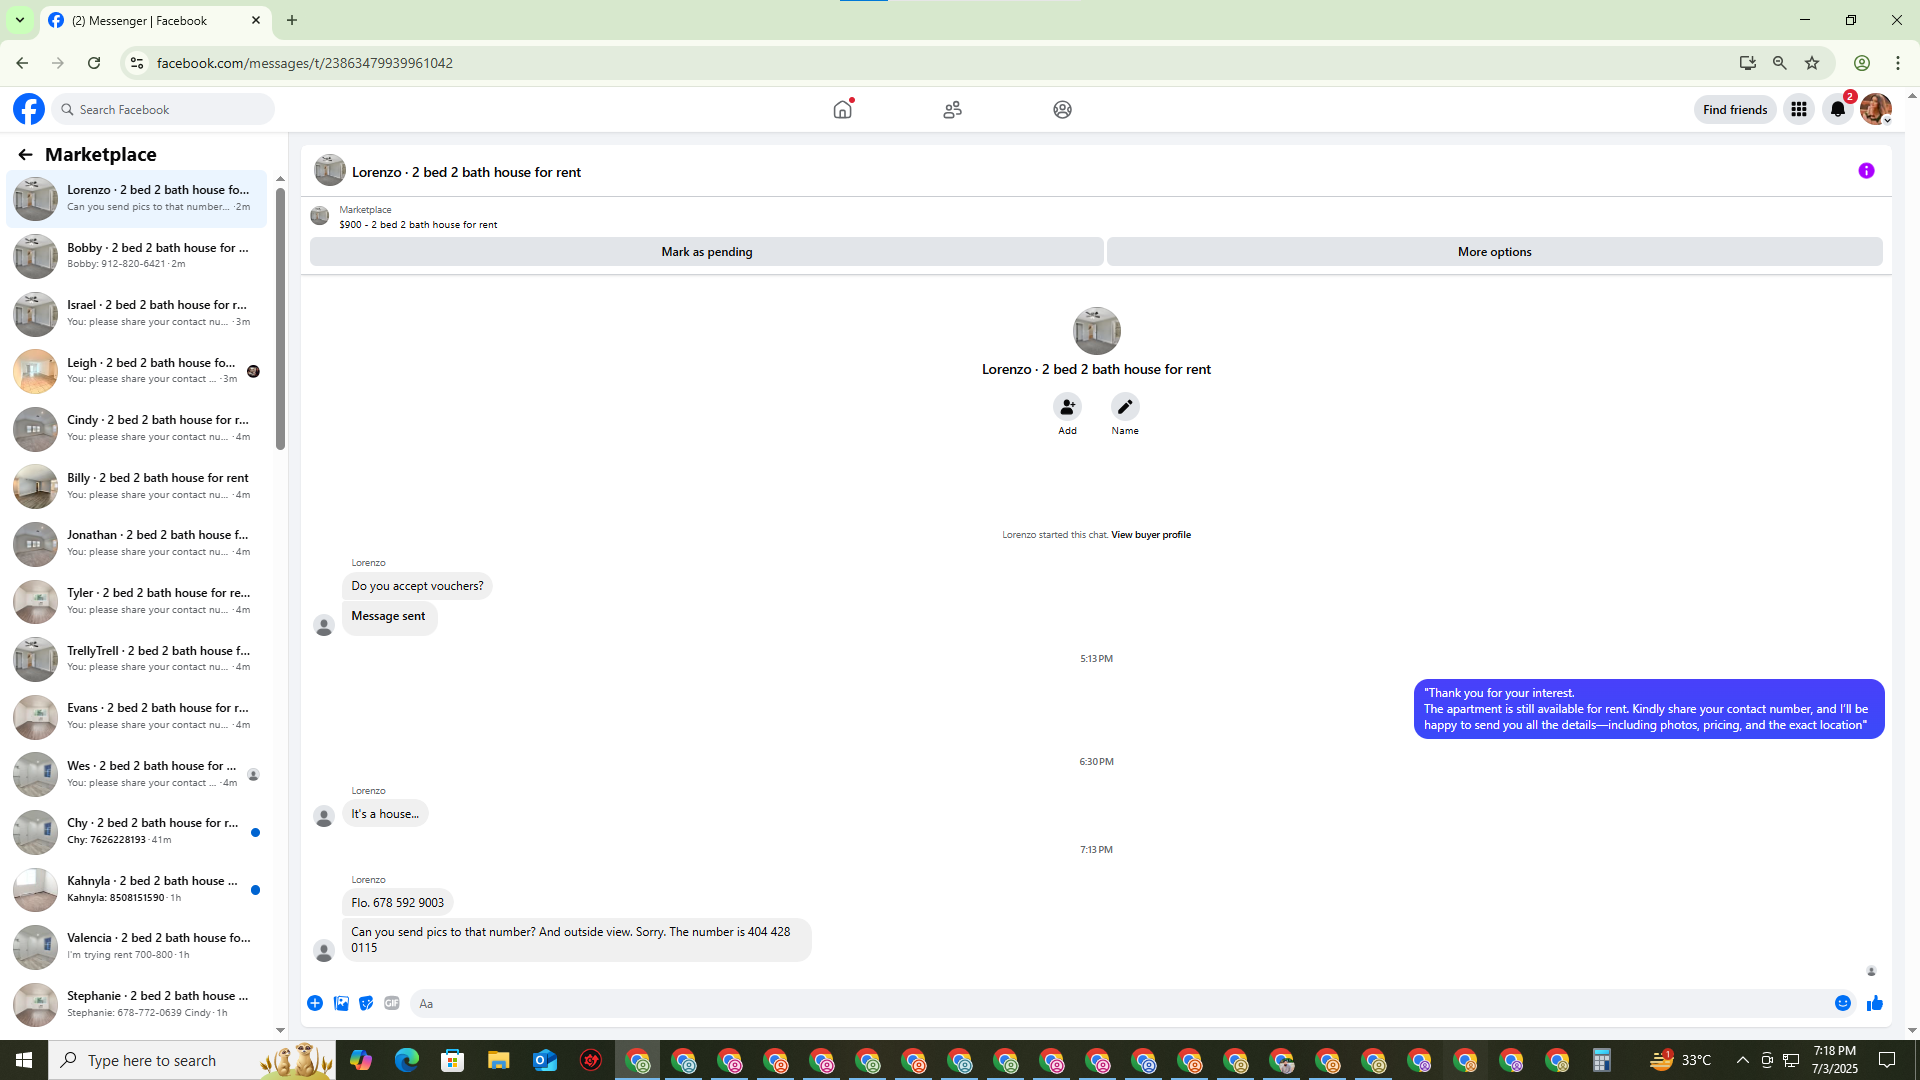Open the Facebook Home icon
The width and height of the screenshot is (1920, 1080).
842,109
